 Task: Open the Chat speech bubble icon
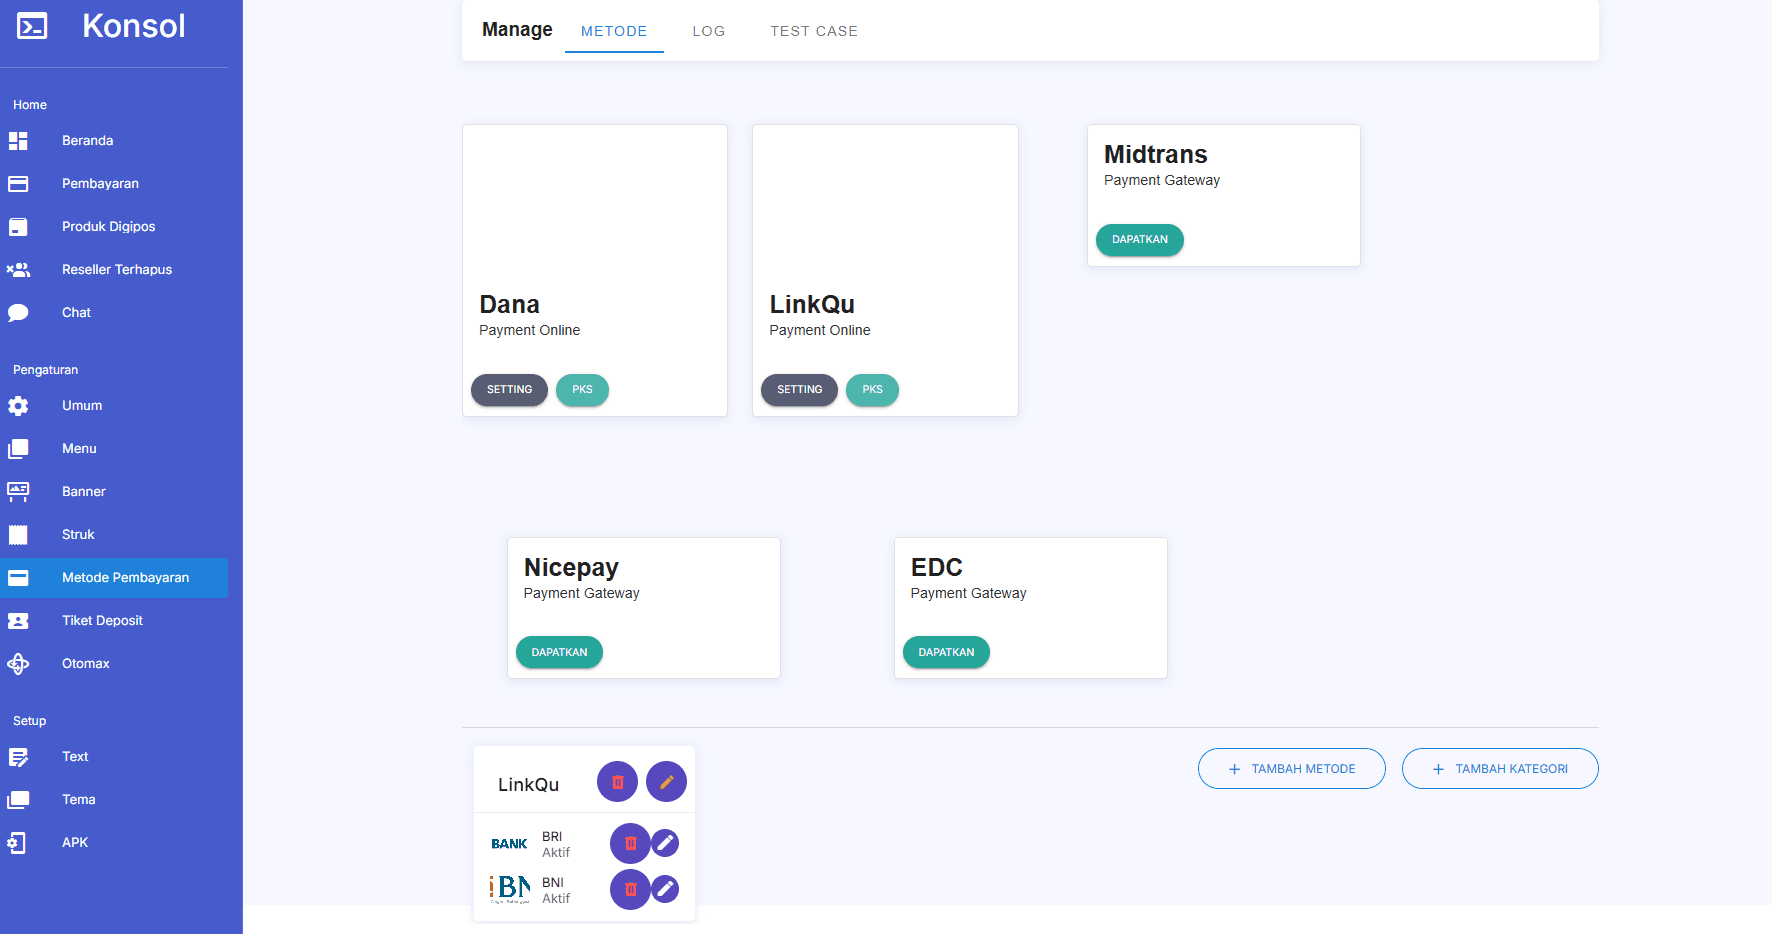click(18, 313)
